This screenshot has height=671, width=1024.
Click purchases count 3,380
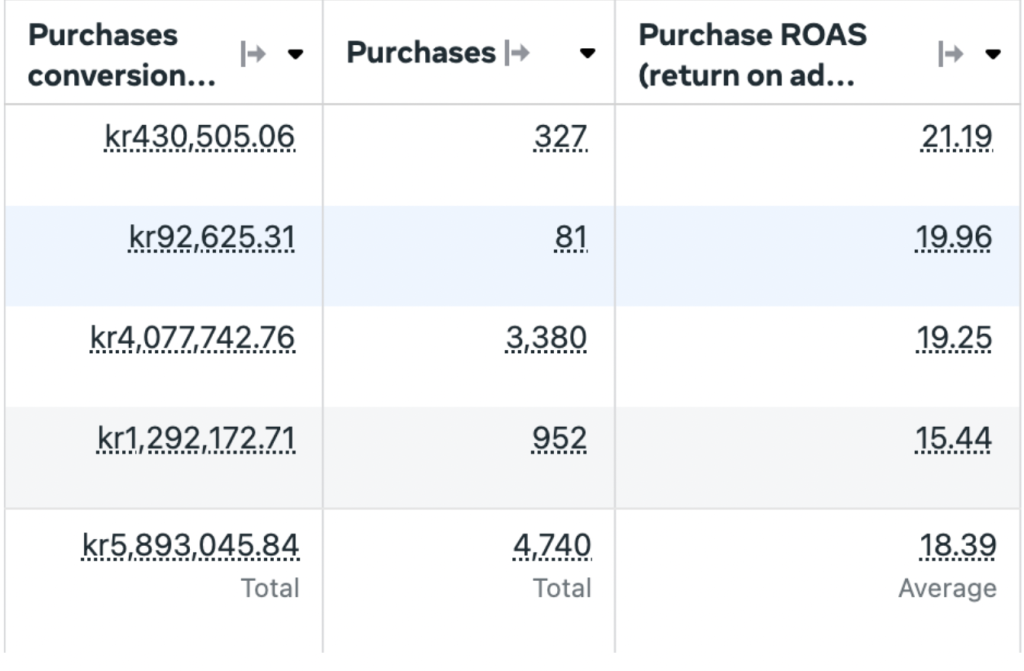[x=546, y=338]
